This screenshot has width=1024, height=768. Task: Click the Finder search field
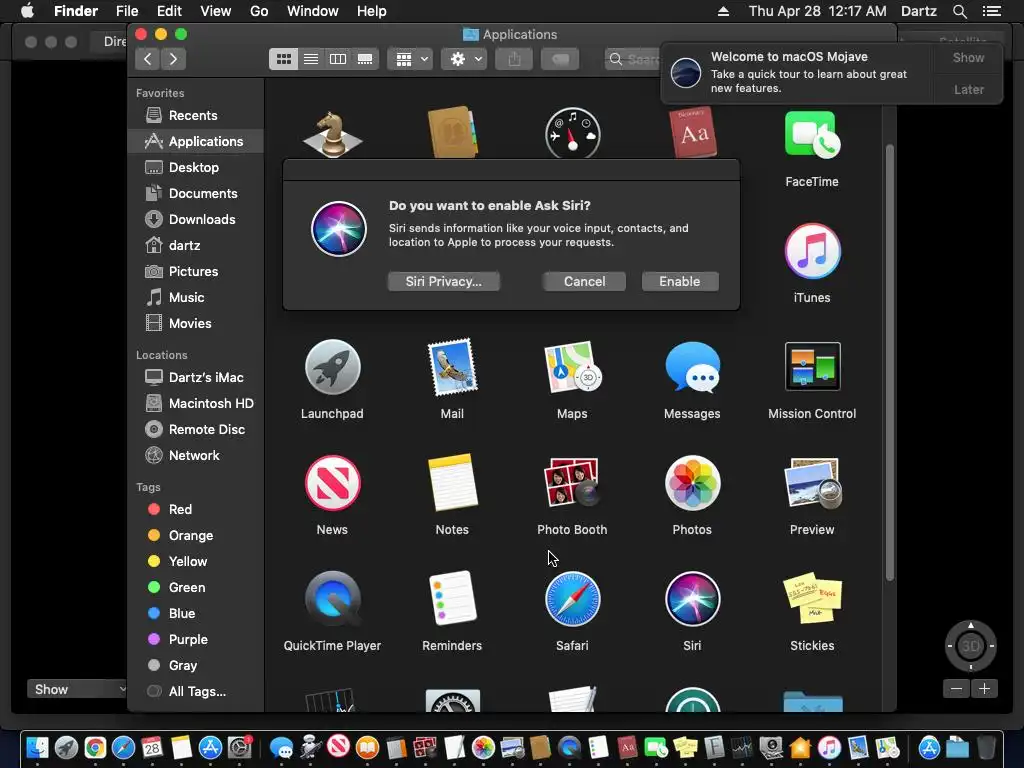click(633, 59)
